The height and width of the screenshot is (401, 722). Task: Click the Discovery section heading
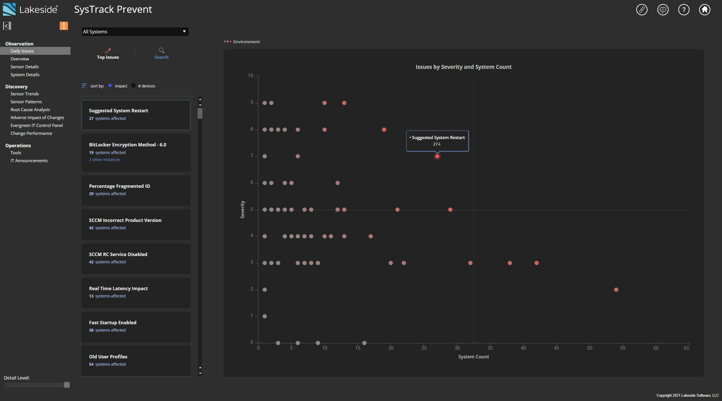click(16, 87)
